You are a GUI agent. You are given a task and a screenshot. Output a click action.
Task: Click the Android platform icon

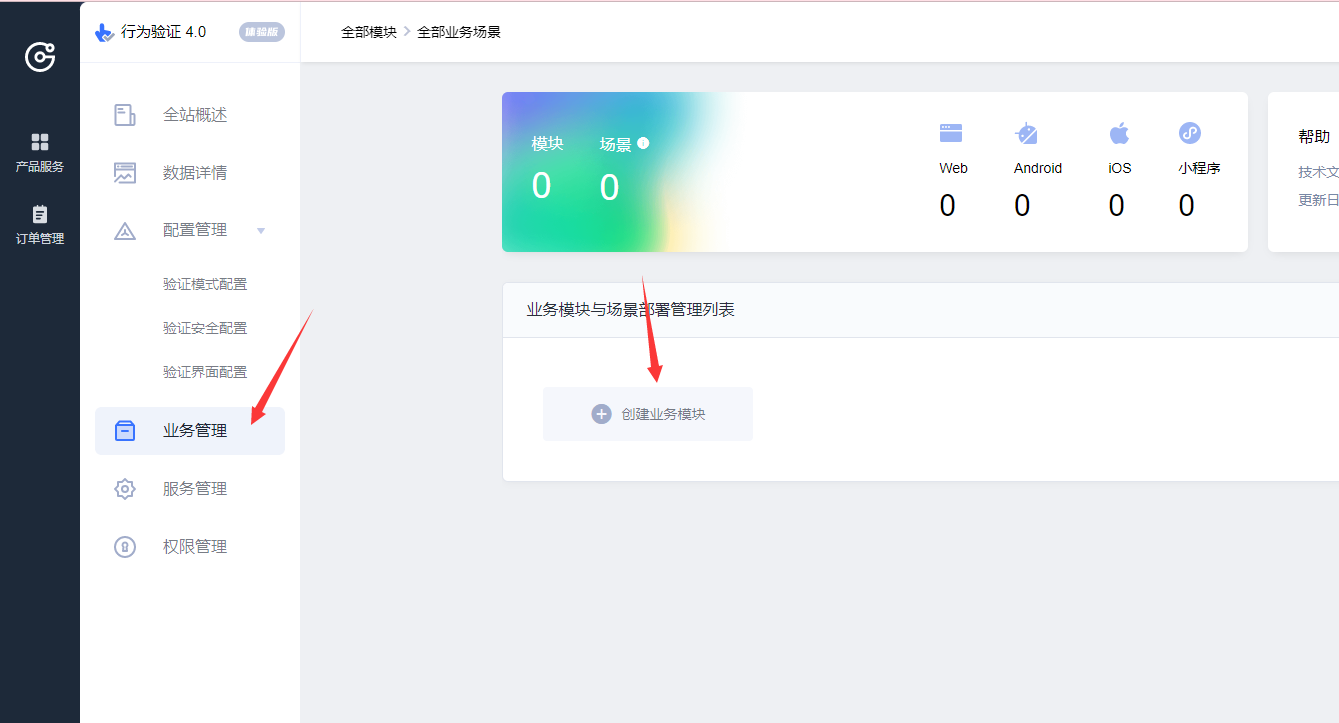(1027, 133)
